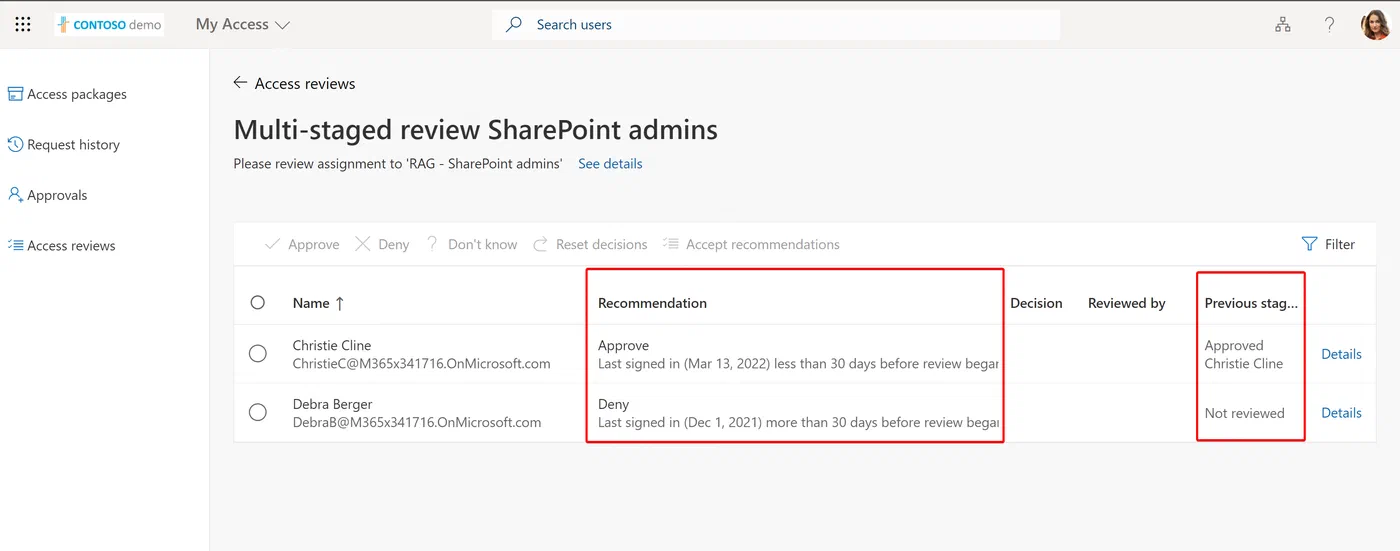This screenshot has height=551, width=1400.
Task: Click DebraB@M365x341716.OnMicrosoft.com email text
Action: tap(417, 422)
